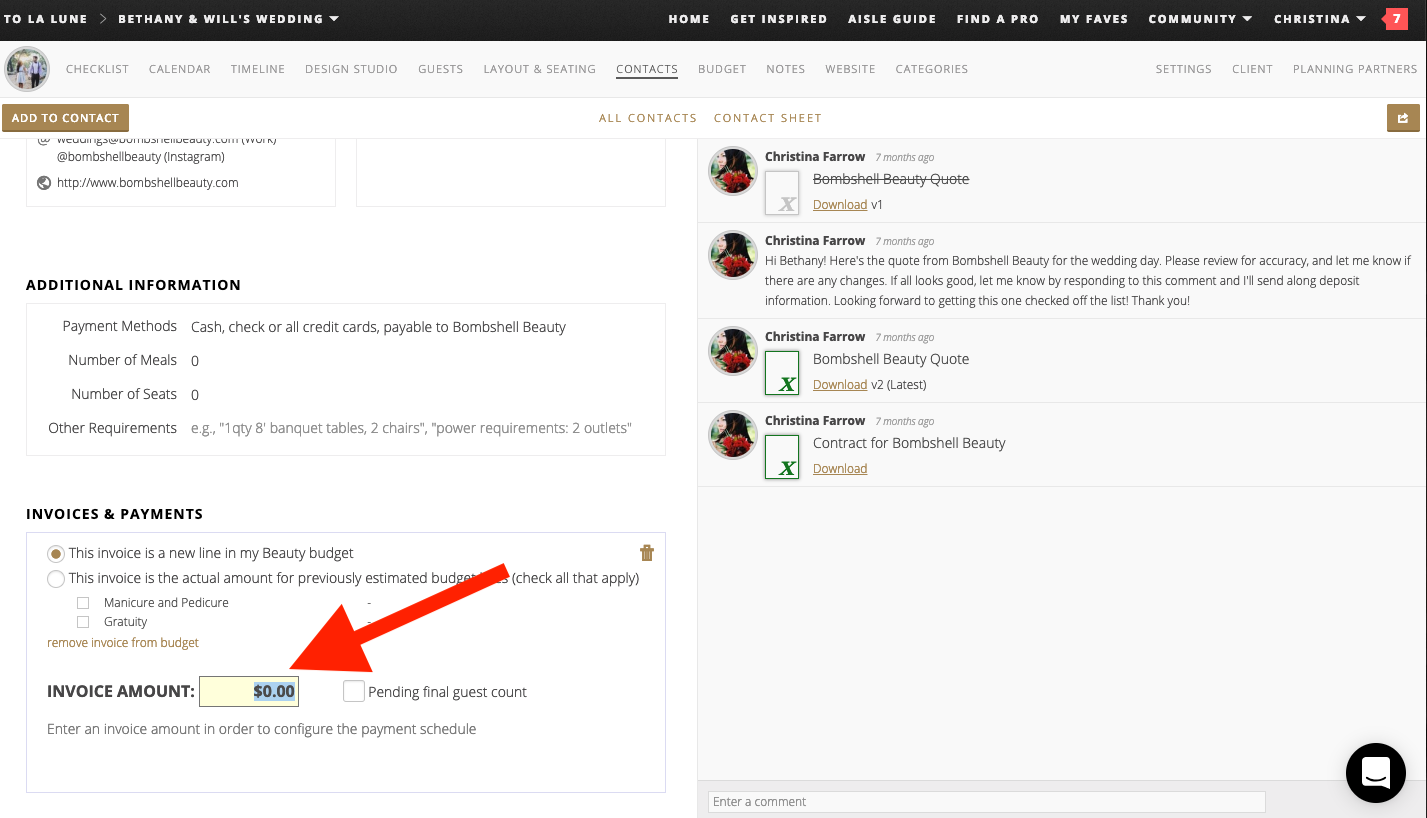Download Bombshell Beauty Quote v1
This screenshot has width=1427, height=818.
840,205
